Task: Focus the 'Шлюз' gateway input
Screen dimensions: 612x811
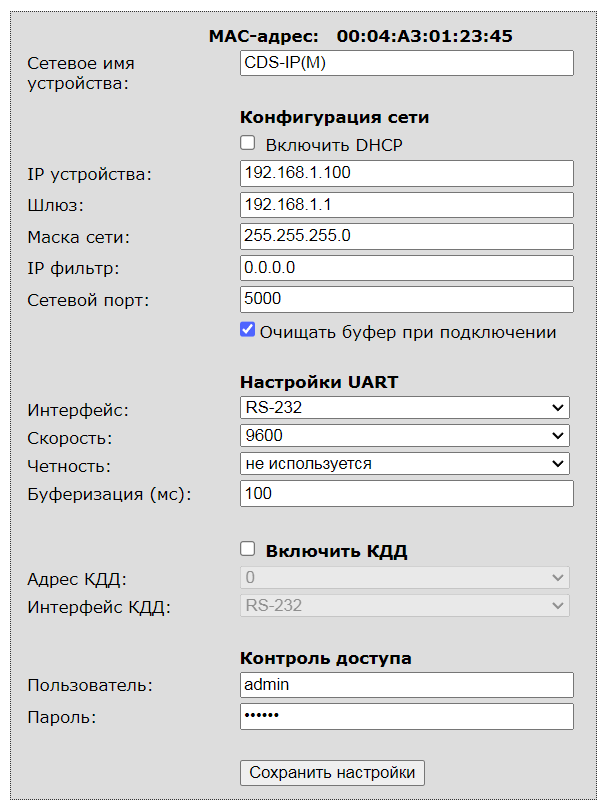Action: 406,205
